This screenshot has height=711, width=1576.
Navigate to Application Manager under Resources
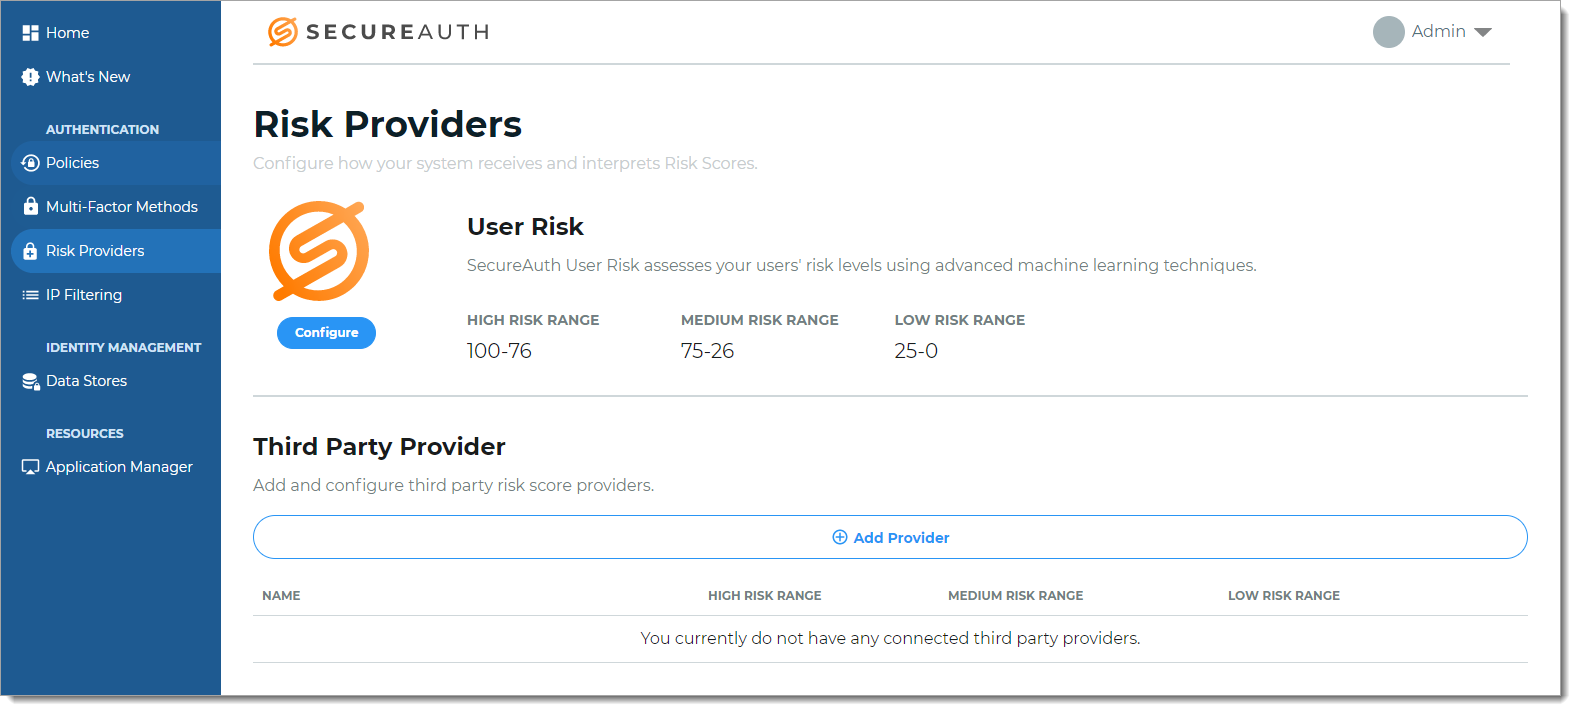click(119, 466)
